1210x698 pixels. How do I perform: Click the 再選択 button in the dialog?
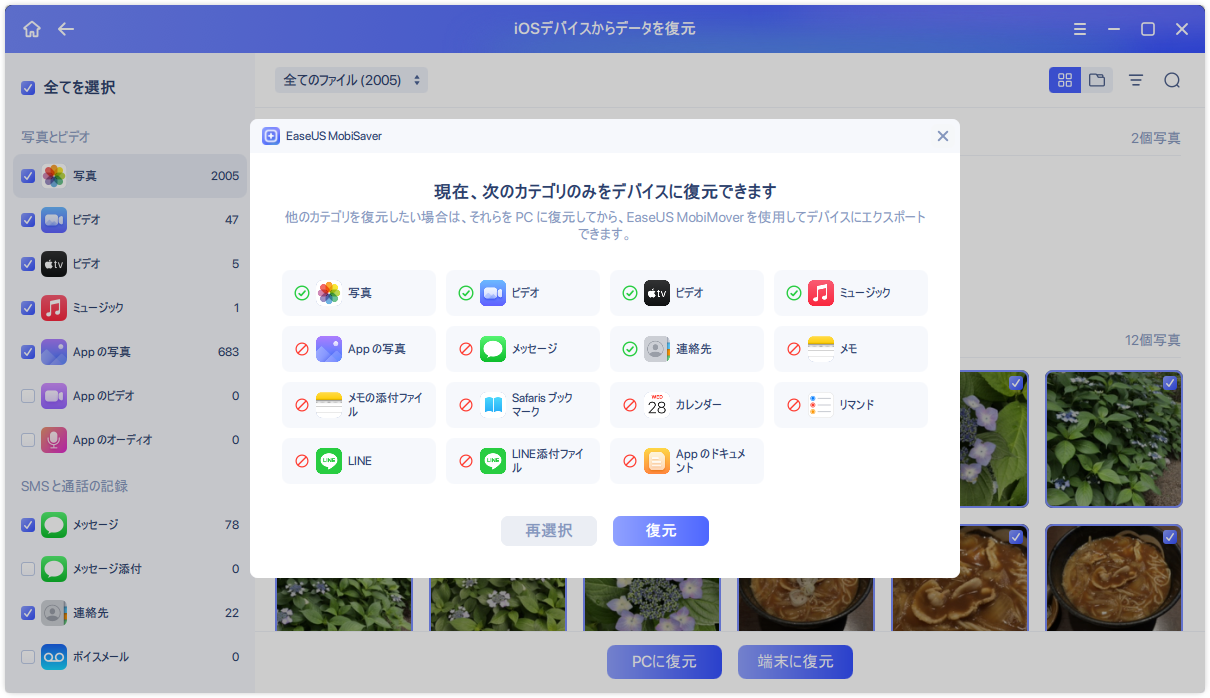549,531
